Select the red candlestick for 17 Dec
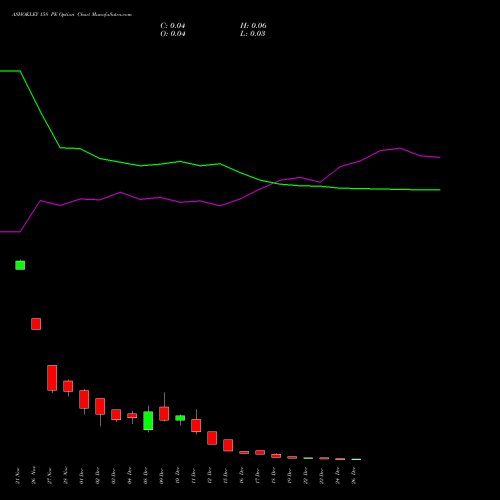Screen dimensions: 500x500 click(260, 452)
